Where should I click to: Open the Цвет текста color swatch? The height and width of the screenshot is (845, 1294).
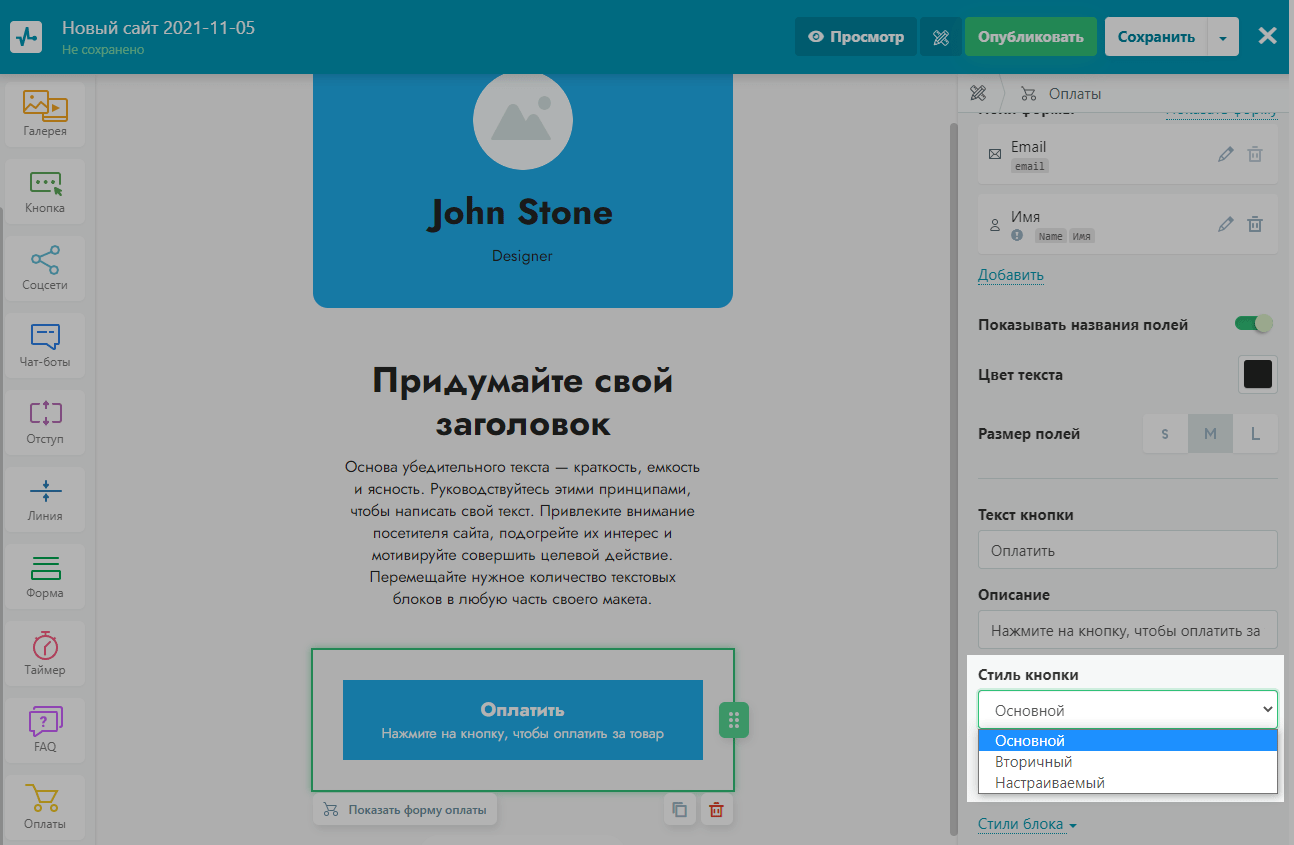[1257, 375]
